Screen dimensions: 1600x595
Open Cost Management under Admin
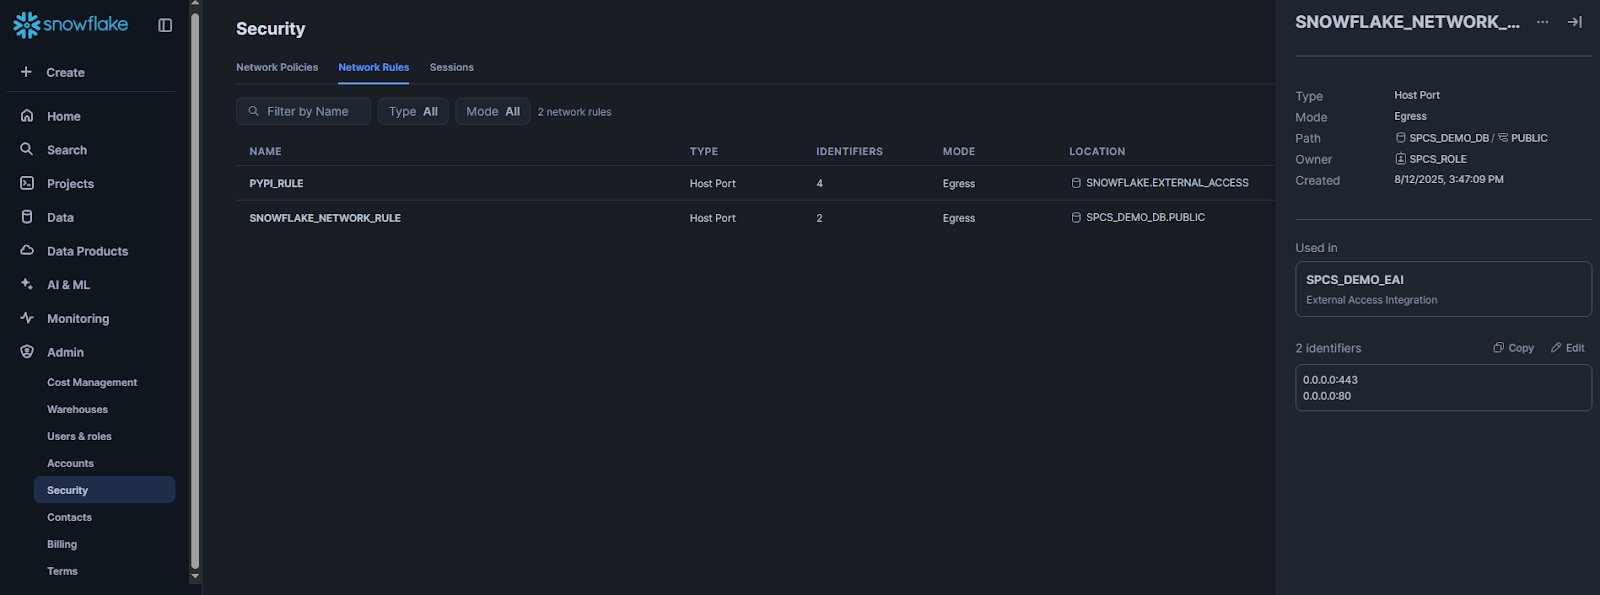pos(92,382)
